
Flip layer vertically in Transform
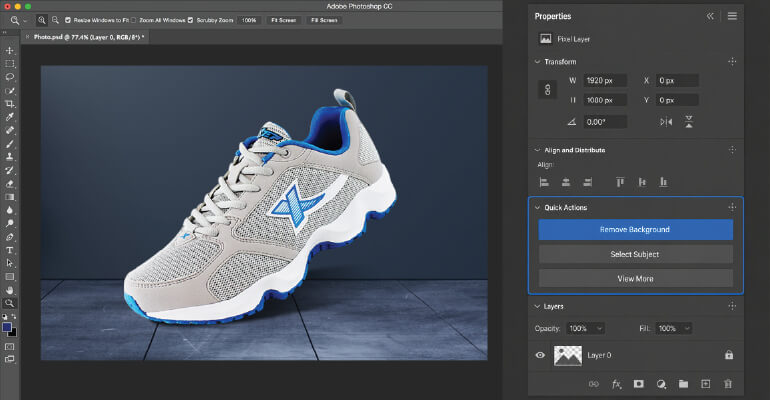pyautogui.click(x=689, y=122)
